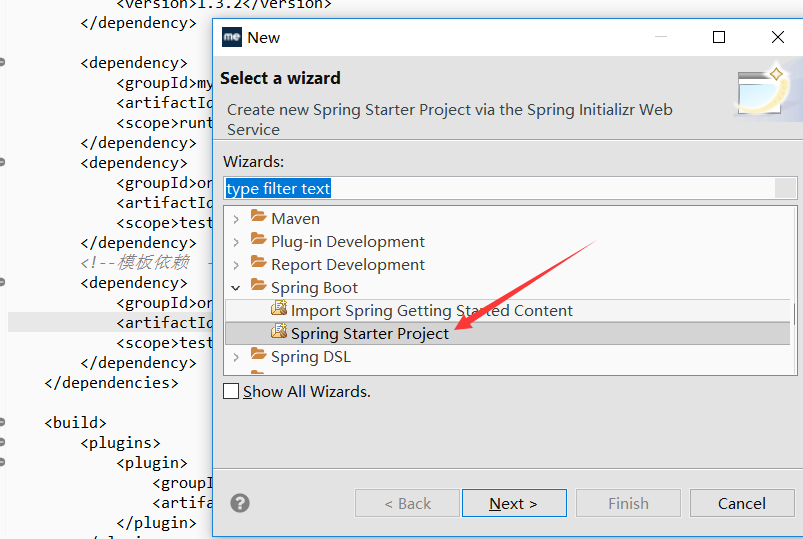The width and height of the screenshot is (803, 539).
Task: Expand the Report Development category
Action: pos(236,265)
